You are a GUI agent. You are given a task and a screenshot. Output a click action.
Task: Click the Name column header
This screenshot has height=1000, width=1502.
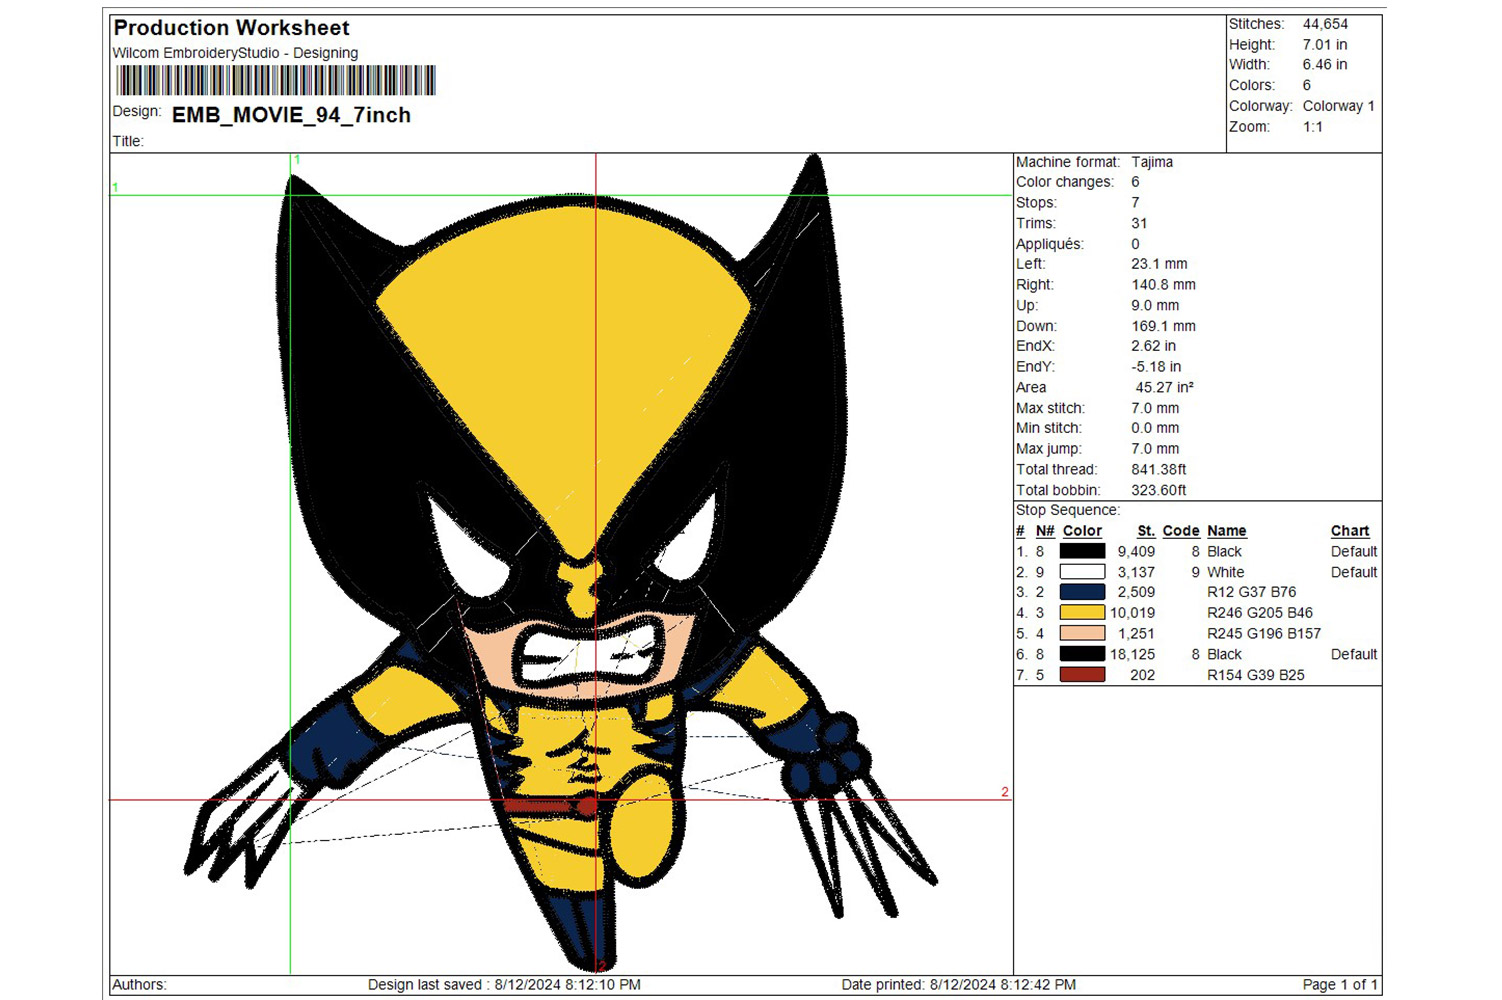point(1226,531)
